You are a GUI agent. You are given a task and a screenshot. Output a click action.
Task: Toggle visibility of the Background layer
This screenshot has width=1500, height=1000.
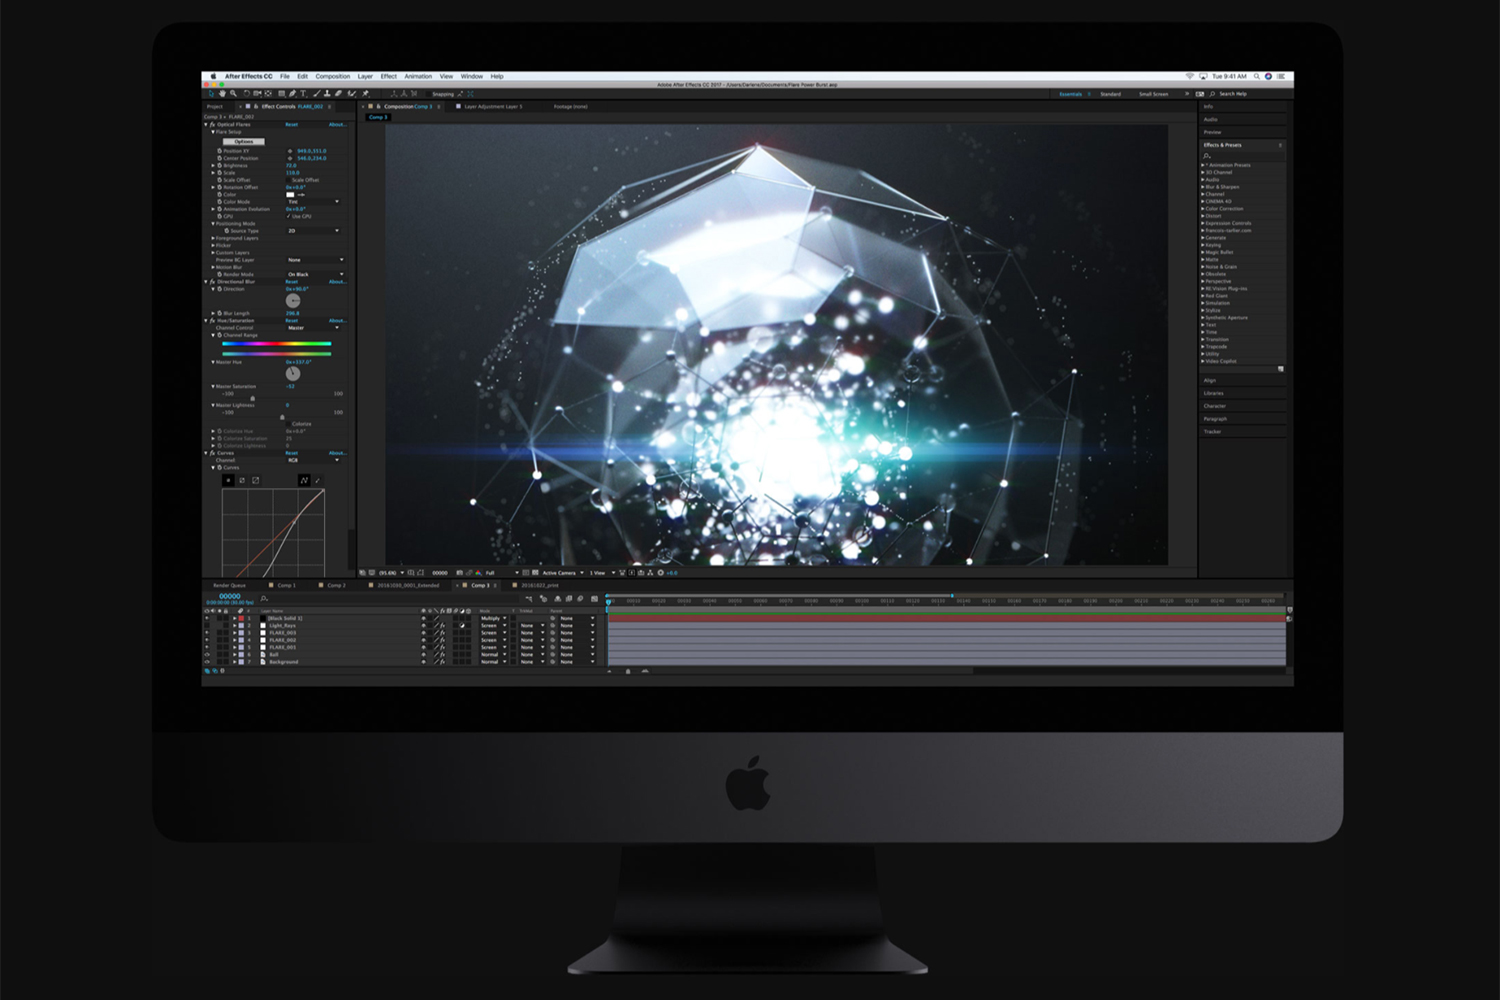pos(207,662)
